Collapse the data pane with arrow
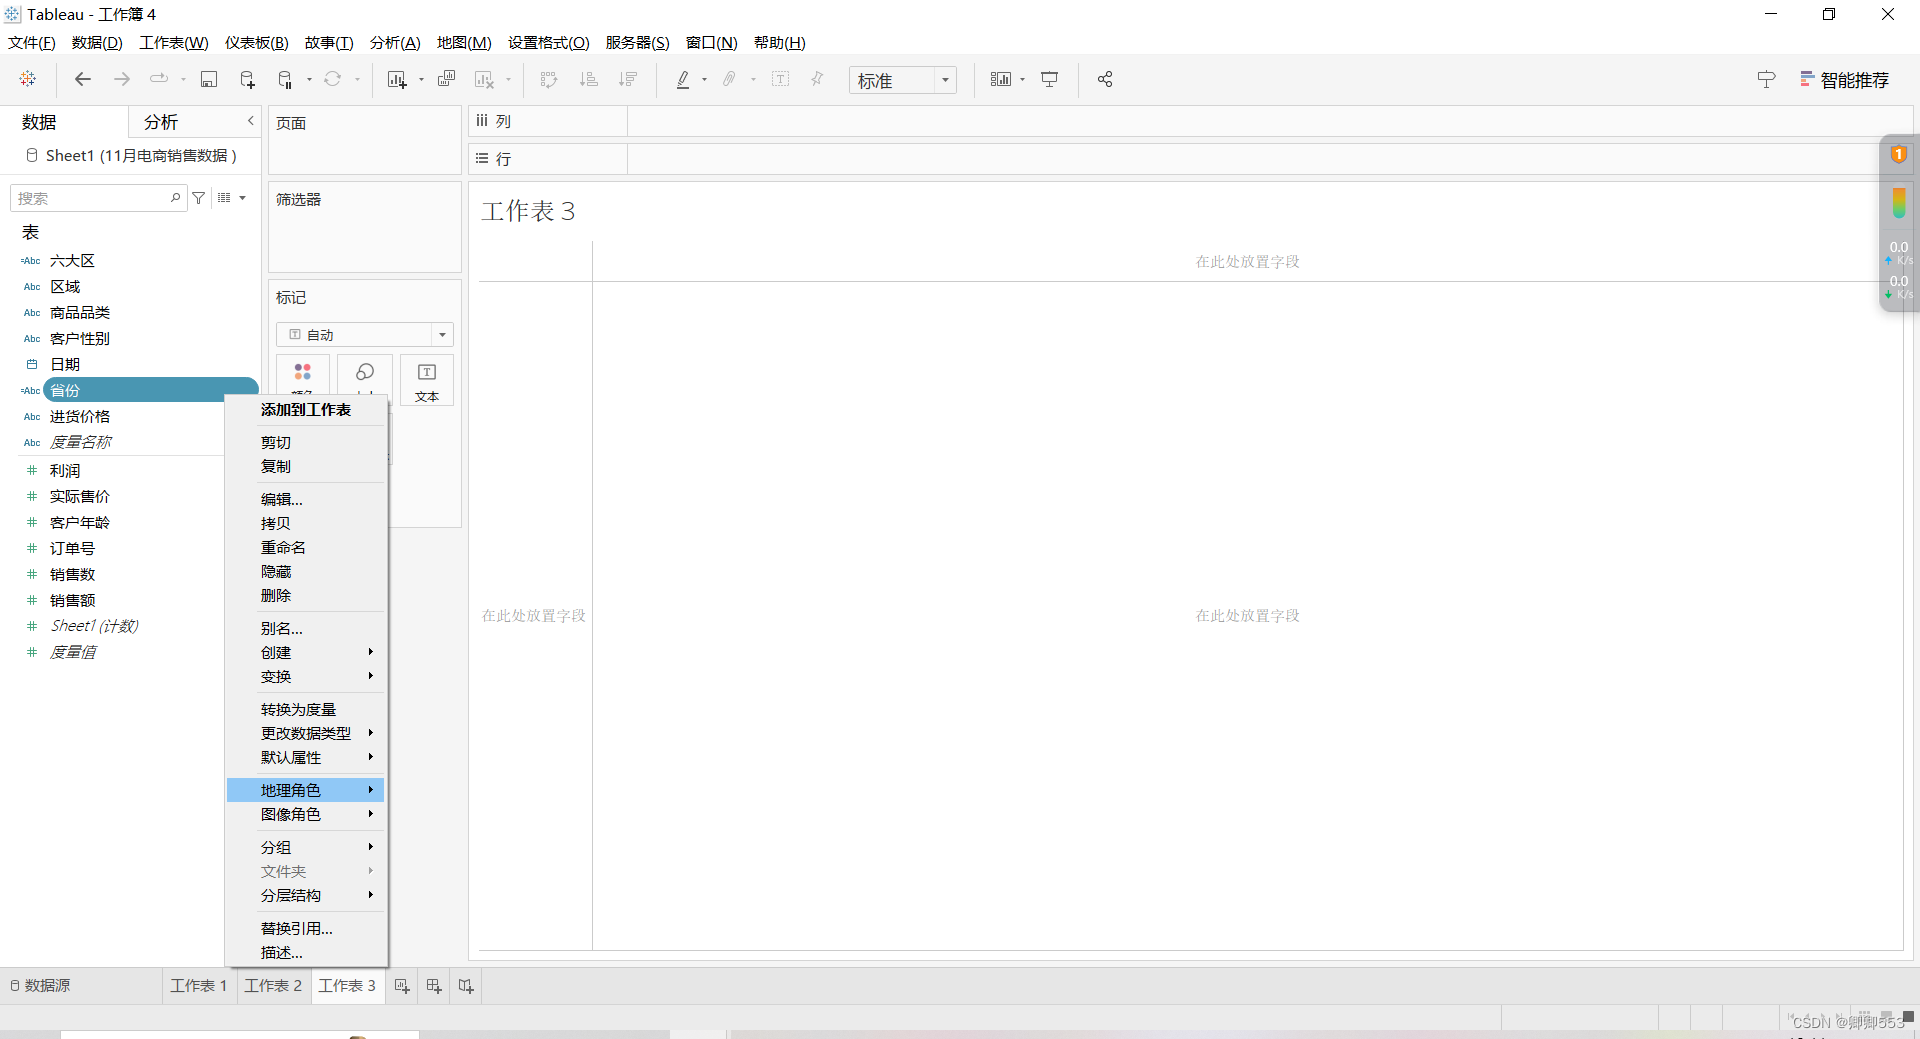Image resolution: width=1920 pixels, height=1039 pixels. (251, 121)
